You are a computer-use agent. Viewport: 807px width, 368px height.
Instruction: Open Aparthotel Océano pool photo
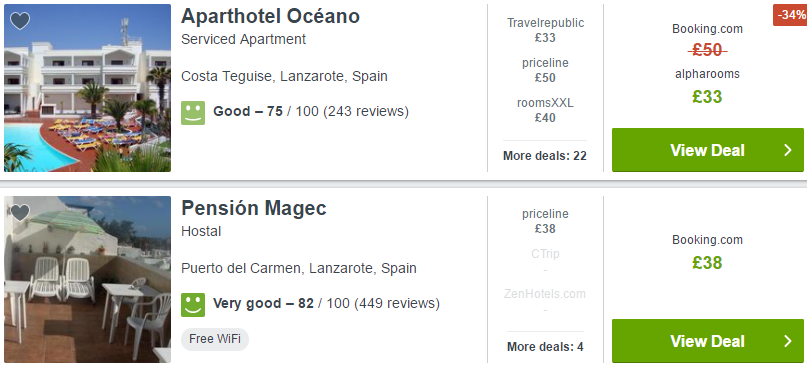87,88
